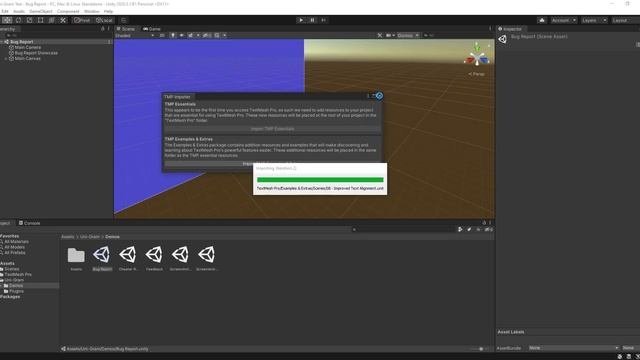Viewport: 640px width, 360px height.
Task: Select All Materials favorite
Action: (x=16, y=242)
